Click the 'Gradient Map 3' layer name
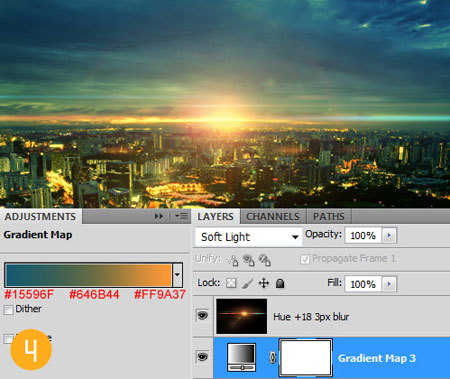This screenshot has width=450, height=379. click(377, 358)
